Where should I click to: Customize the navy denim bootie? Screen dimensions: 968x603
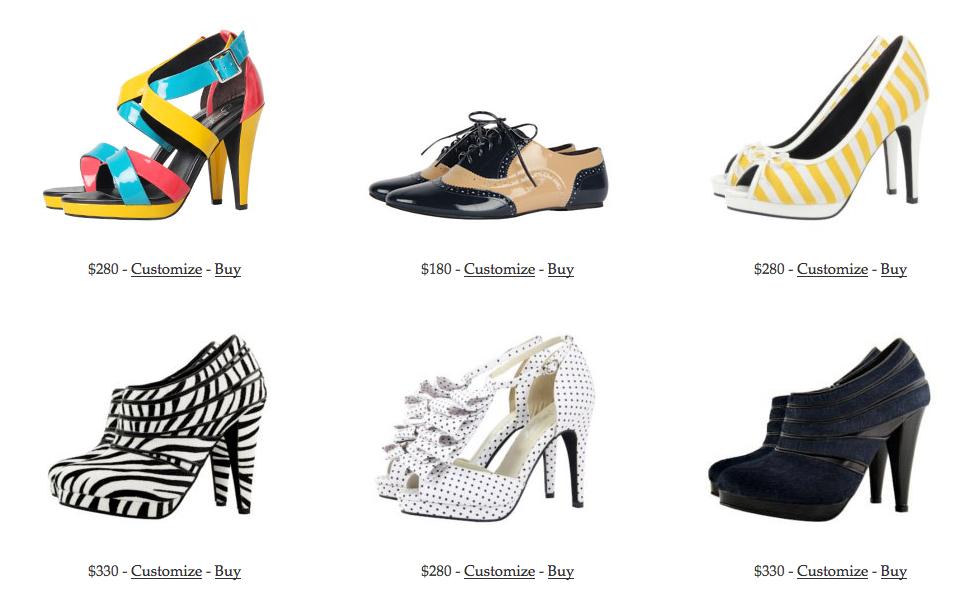[x=832, y=572]
